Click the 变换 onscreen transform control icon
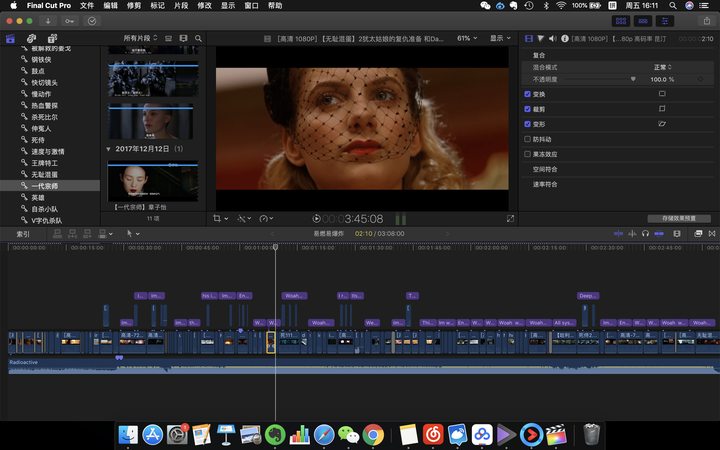Viewport: 720px width, 450px height. click(x=662, y=94)
